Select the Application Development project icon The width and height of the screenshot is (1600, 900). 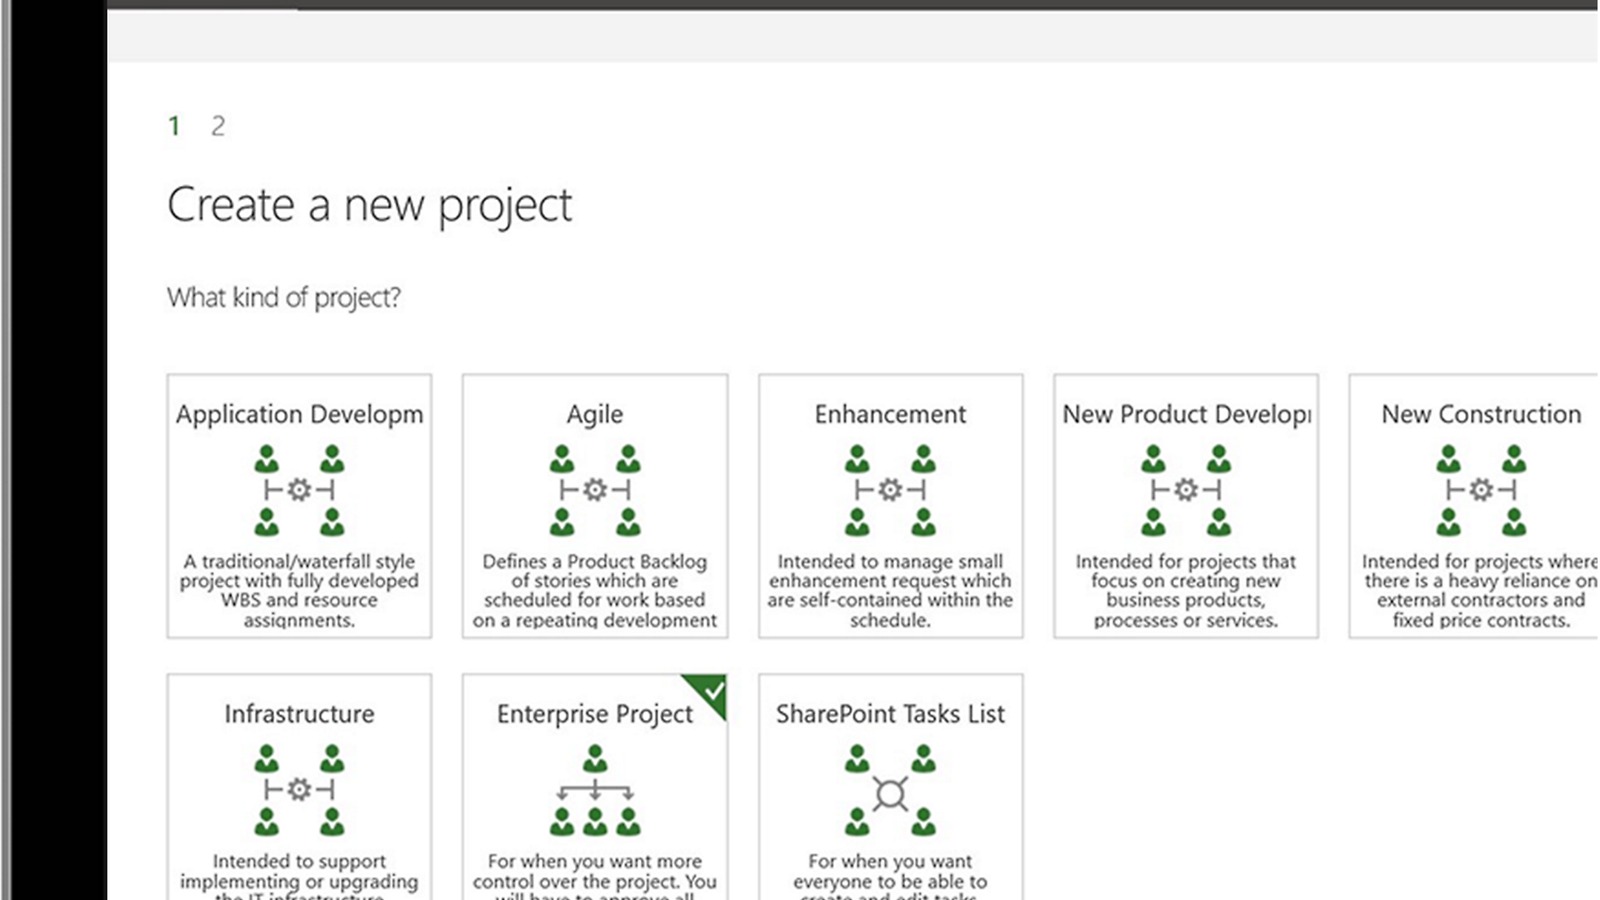point(299,490)
